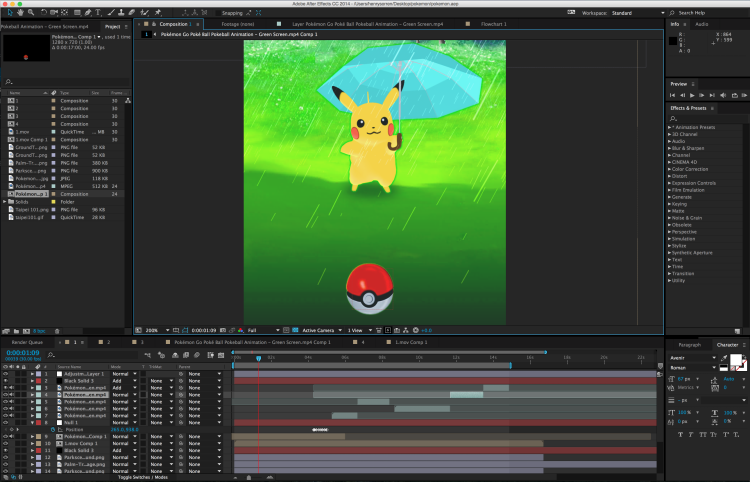Viewport: 750px width, 482px height.
Task: Select the Pen tool
Action: [88, 12]
